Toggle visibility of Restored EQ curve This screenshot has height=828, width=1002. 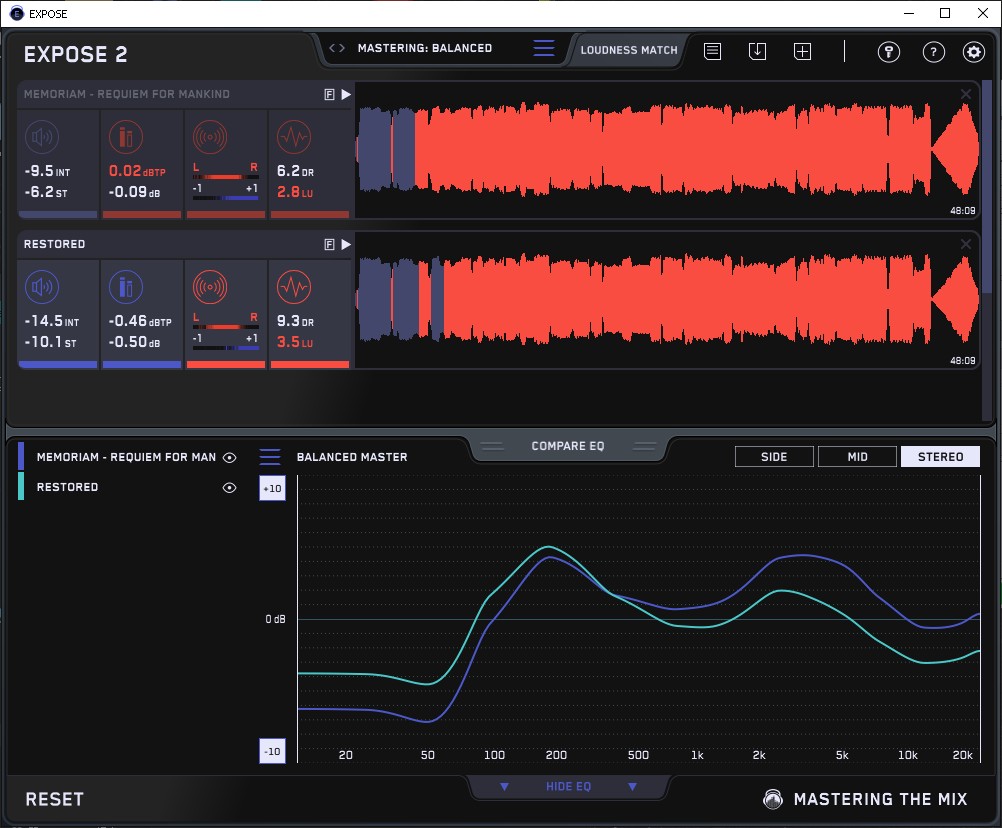(x=230, y=487)
